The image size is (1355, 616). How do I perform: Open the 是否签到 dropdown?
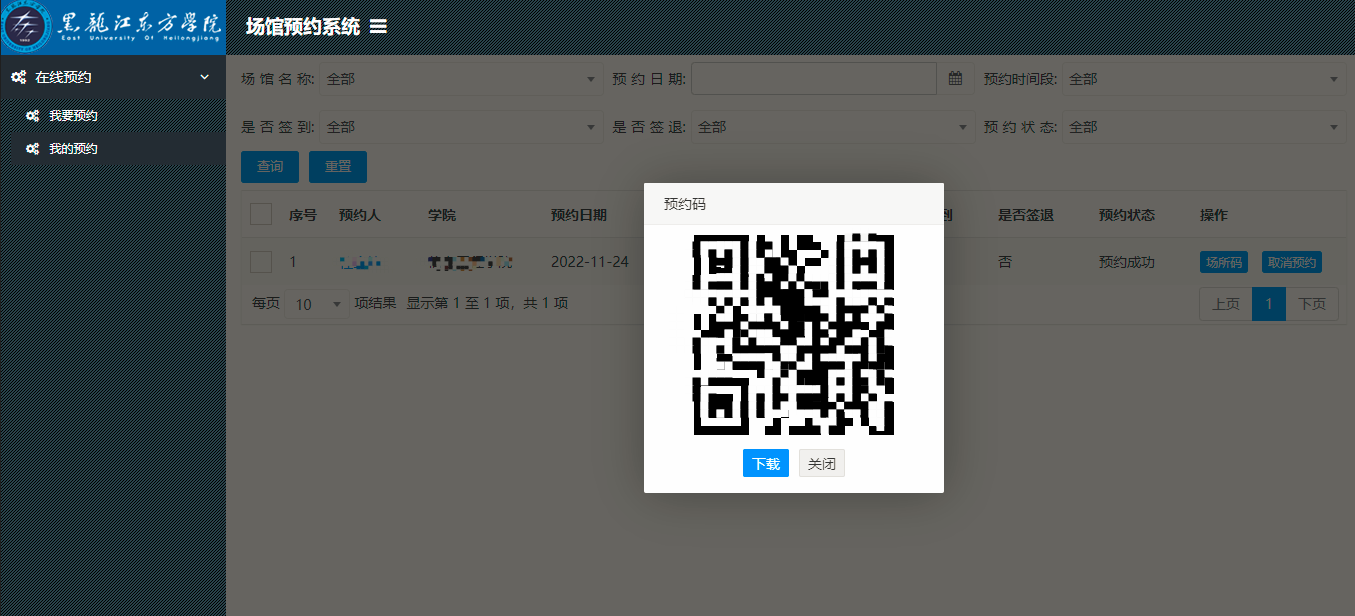click(x=461, y=127)
